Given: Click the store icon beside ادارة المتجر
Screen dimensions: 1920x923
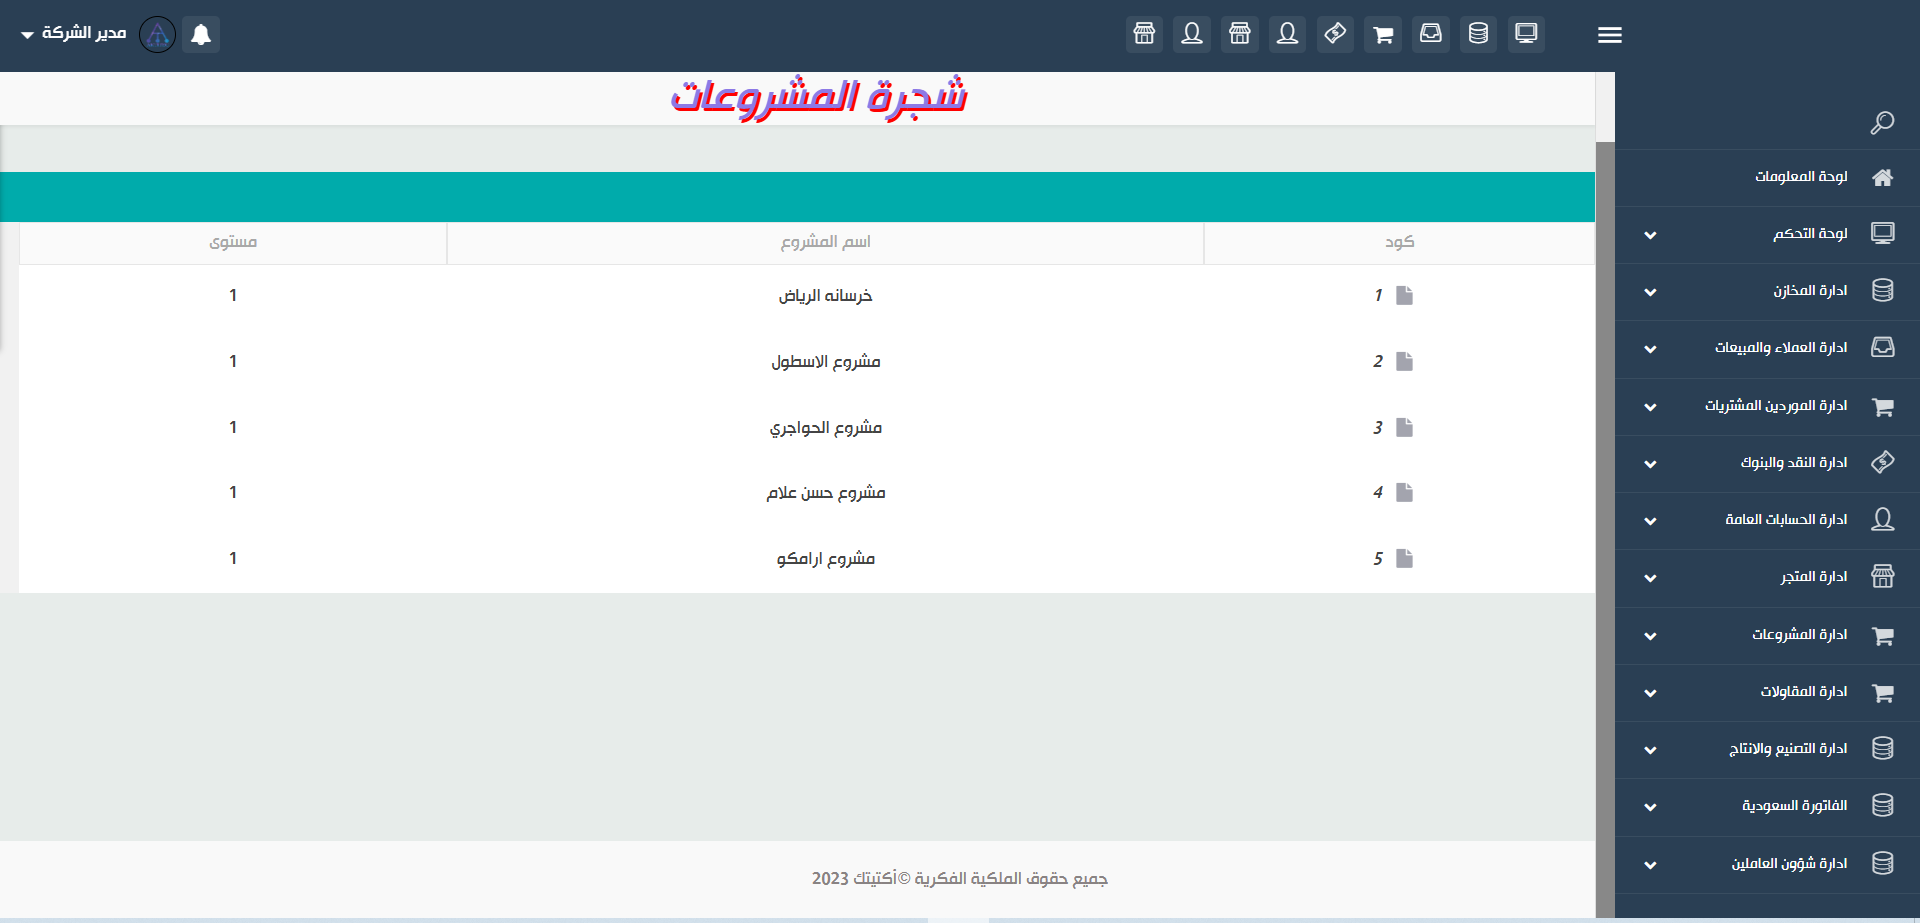Looking at the screenshot, I should click(1883, 576).
